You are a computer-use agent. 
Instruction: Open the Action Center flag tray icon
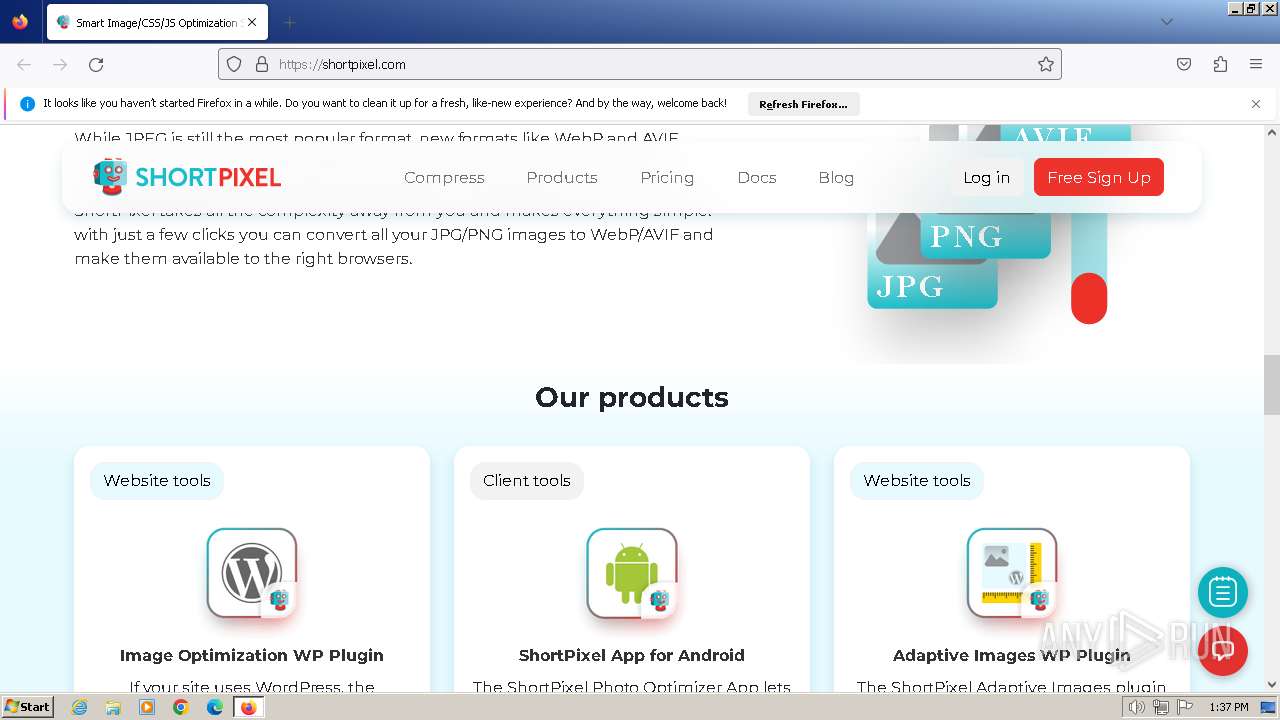tap(1185, 707)
